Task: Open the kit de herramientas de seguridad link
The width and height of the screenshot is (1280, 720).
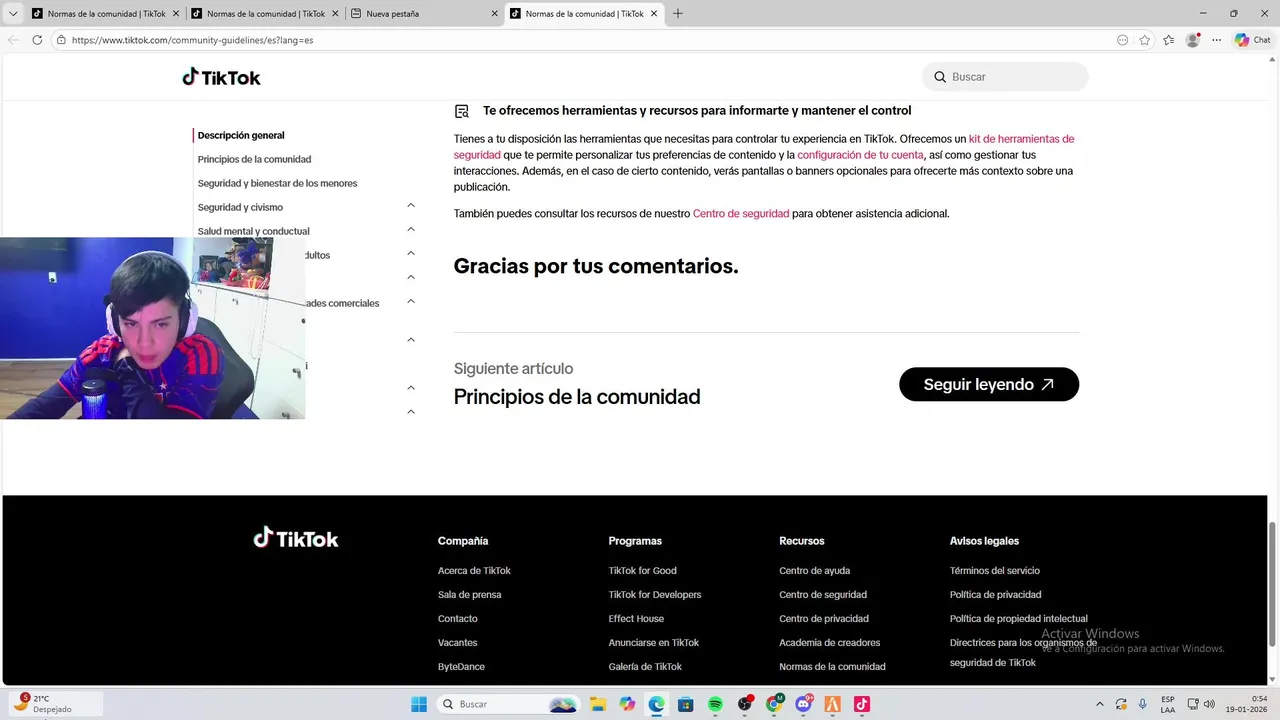Action: (x=1021, y=139)
